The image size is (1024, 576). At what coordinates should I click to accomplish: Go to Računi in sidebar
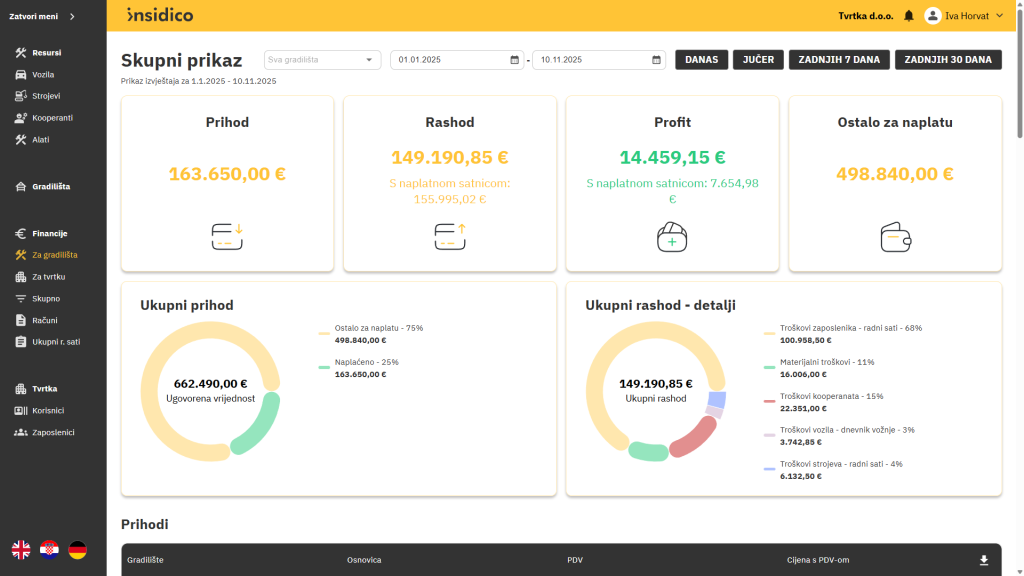(x=44, y=320)
